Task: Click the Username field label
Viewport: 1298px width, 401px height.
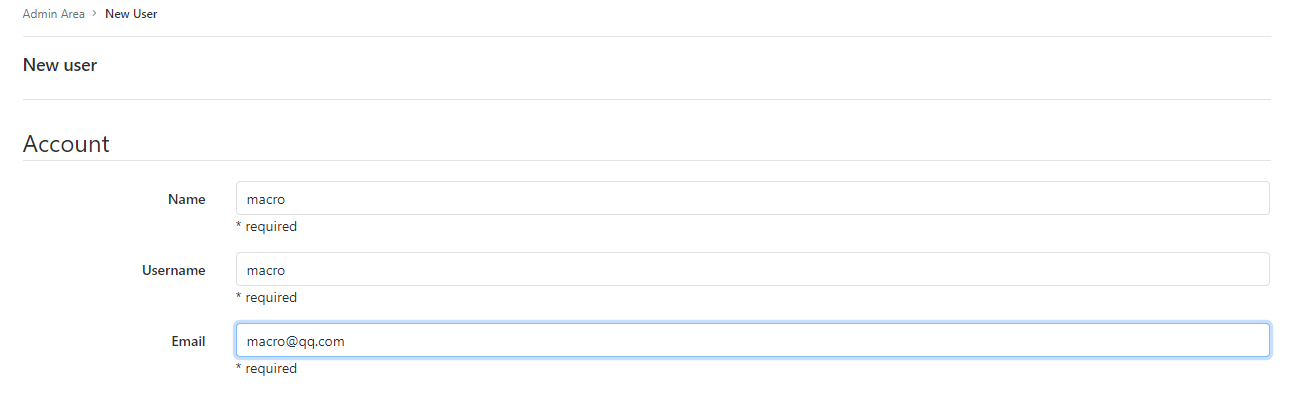Action: pos(174,270)
